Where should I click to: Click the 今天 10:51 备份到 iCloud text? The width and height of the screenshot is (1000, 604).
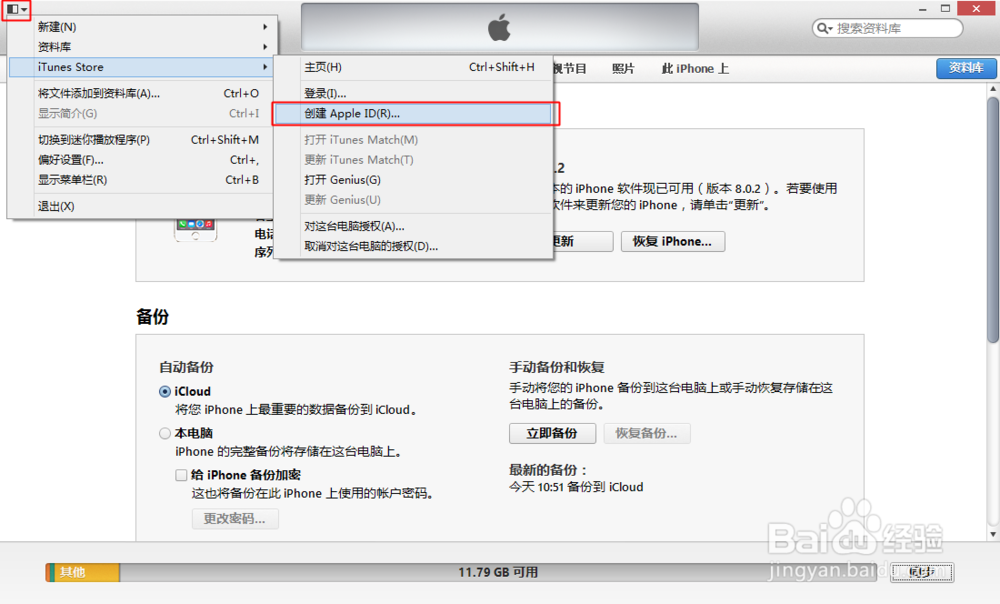[x=576, y=487]
